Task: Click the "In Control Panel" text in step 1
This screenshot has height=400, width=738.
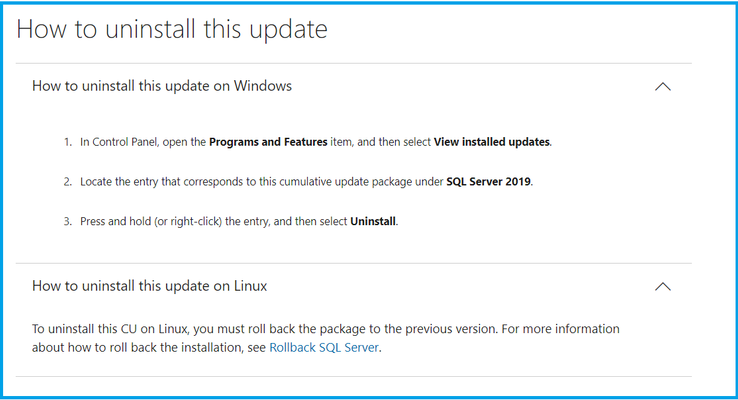Action: [x=119, y=142]
